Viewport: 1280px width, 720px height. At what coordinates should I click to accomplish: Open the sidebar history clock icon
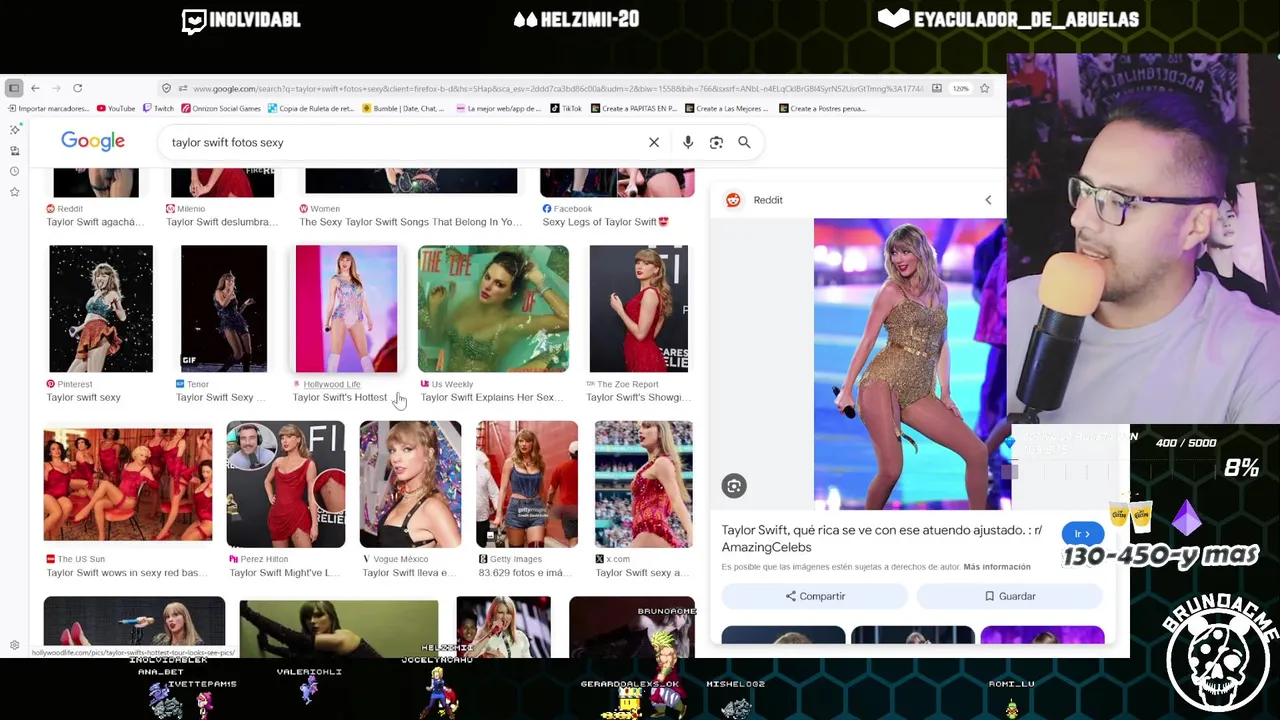(x=14, y=171)
